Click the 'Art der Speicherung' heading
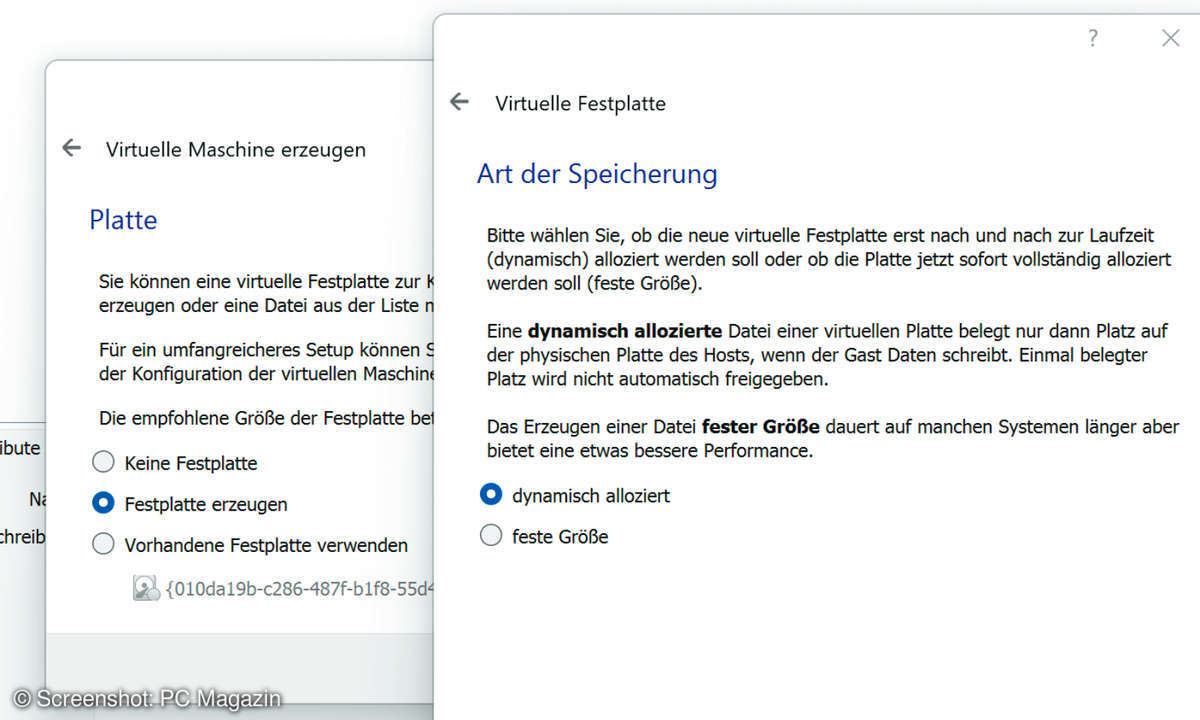Image resolution: width=1200 pixels, height=720 pixels. coord(597,174)
